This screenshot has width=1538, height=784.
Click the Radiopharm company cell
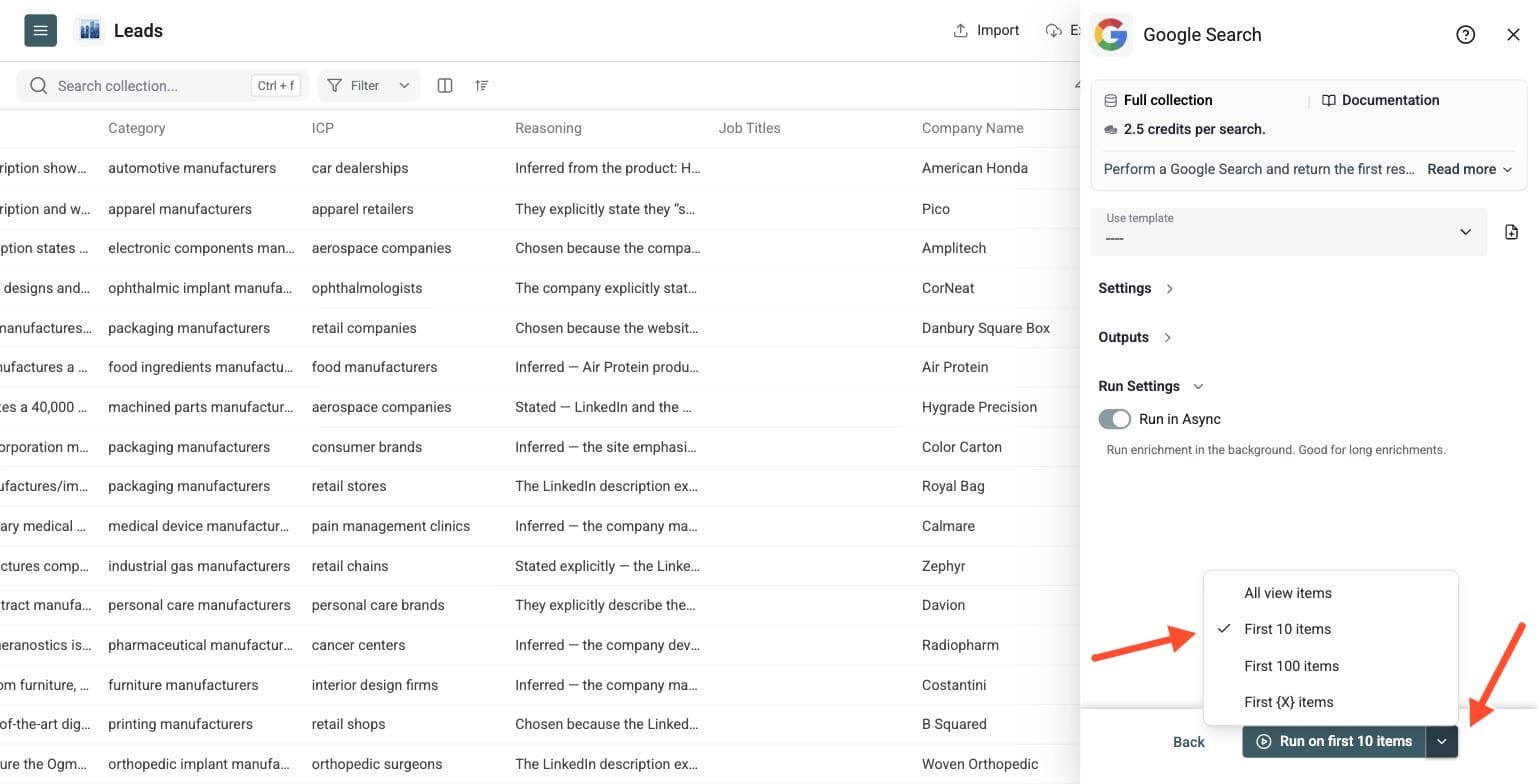click(x=960, y=645)
